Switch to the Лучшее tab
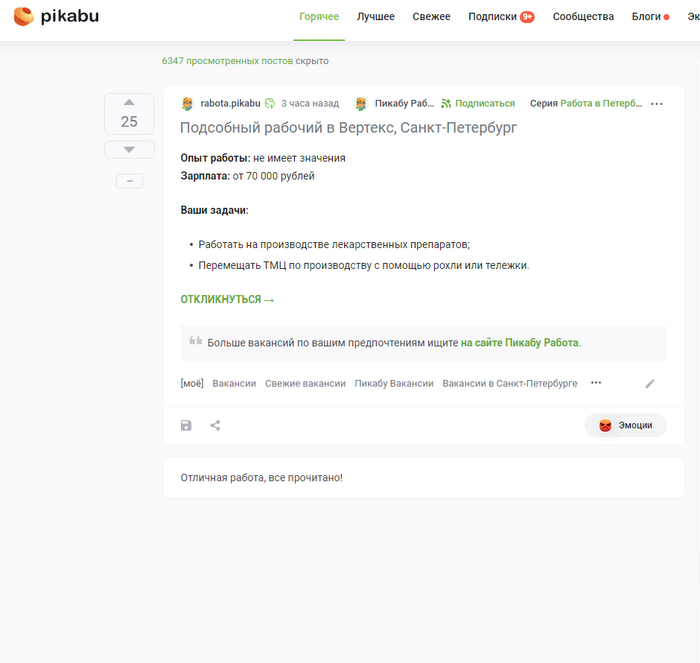Screen dimensions: 700x663 [376, 17]
